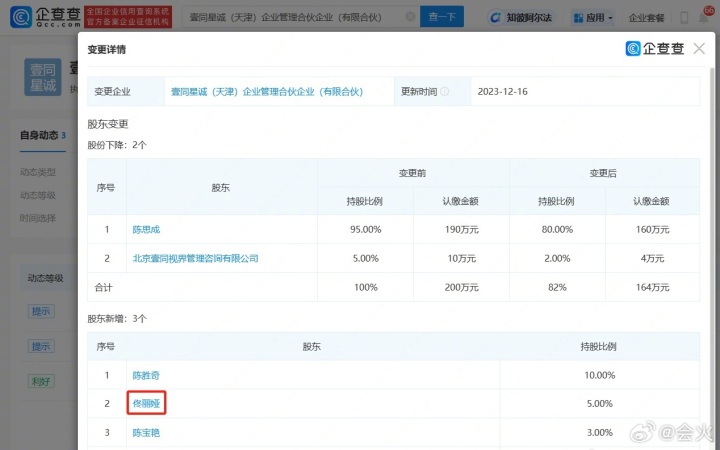Image resolution: width=720 pixels, height=450 pixels.
Task: Click the 4万元 cell in 变更后
Action: [x=652, y=259]
